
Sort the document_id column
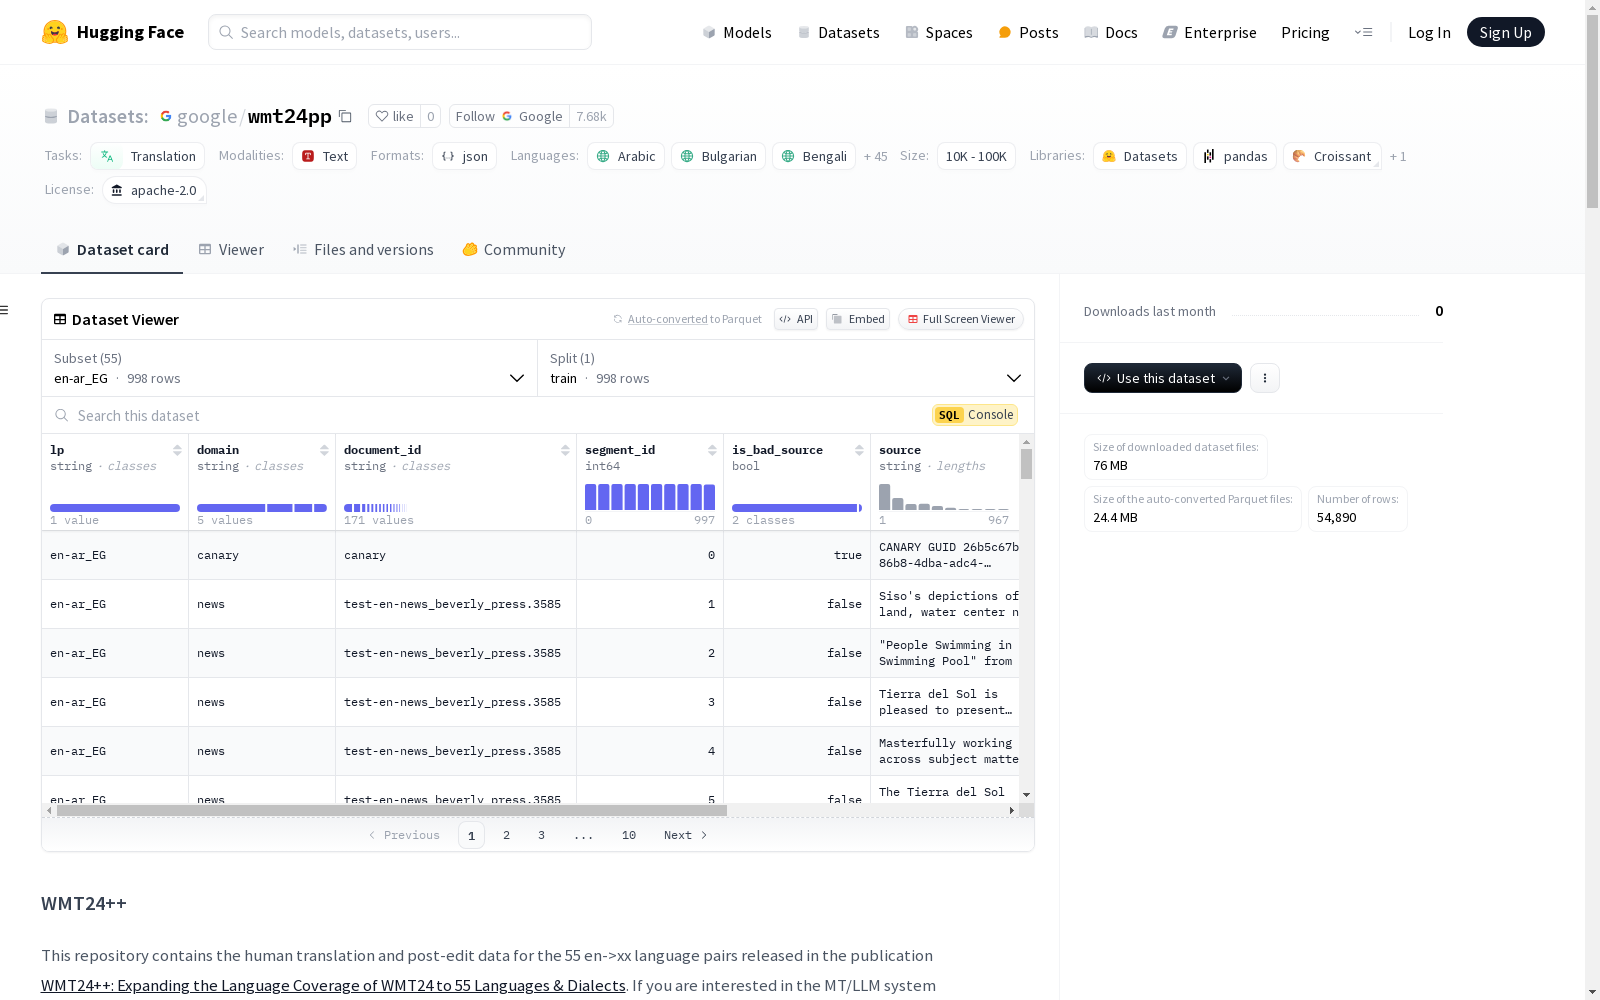565,450
